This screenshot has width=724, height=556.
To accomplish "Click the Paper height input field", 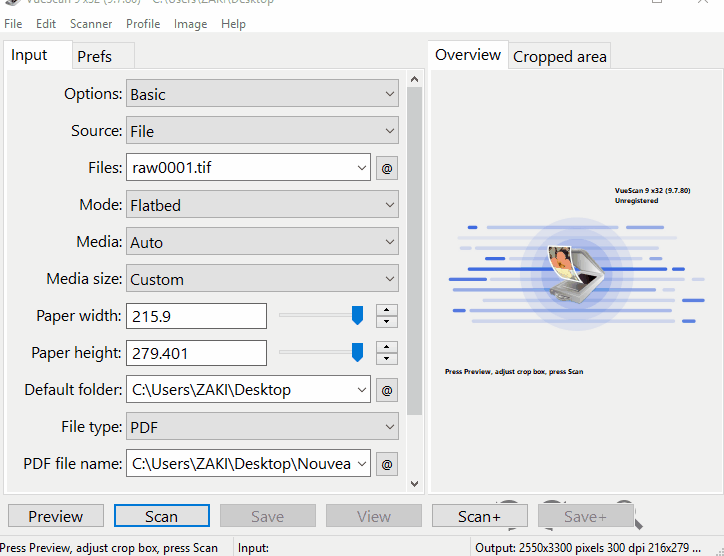I will [x=196, y=353].
